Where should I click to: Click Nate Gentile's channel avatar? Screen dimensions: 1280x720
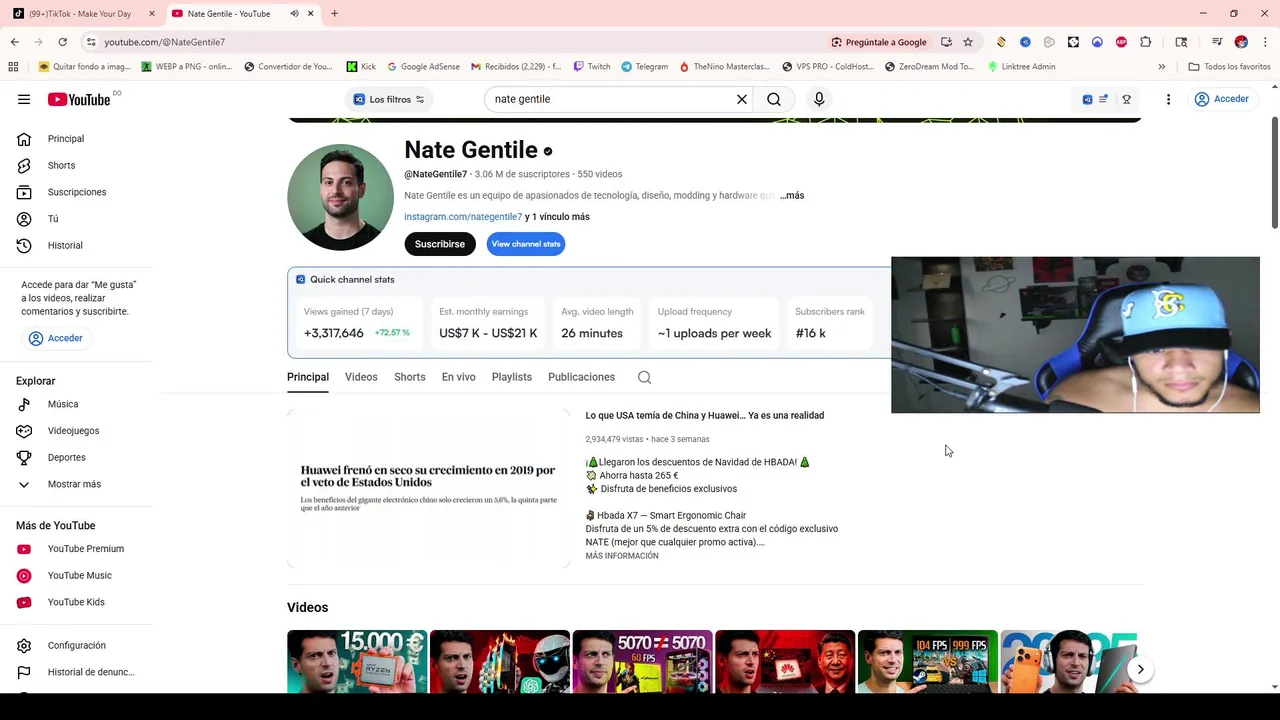(x=340, y=197)
